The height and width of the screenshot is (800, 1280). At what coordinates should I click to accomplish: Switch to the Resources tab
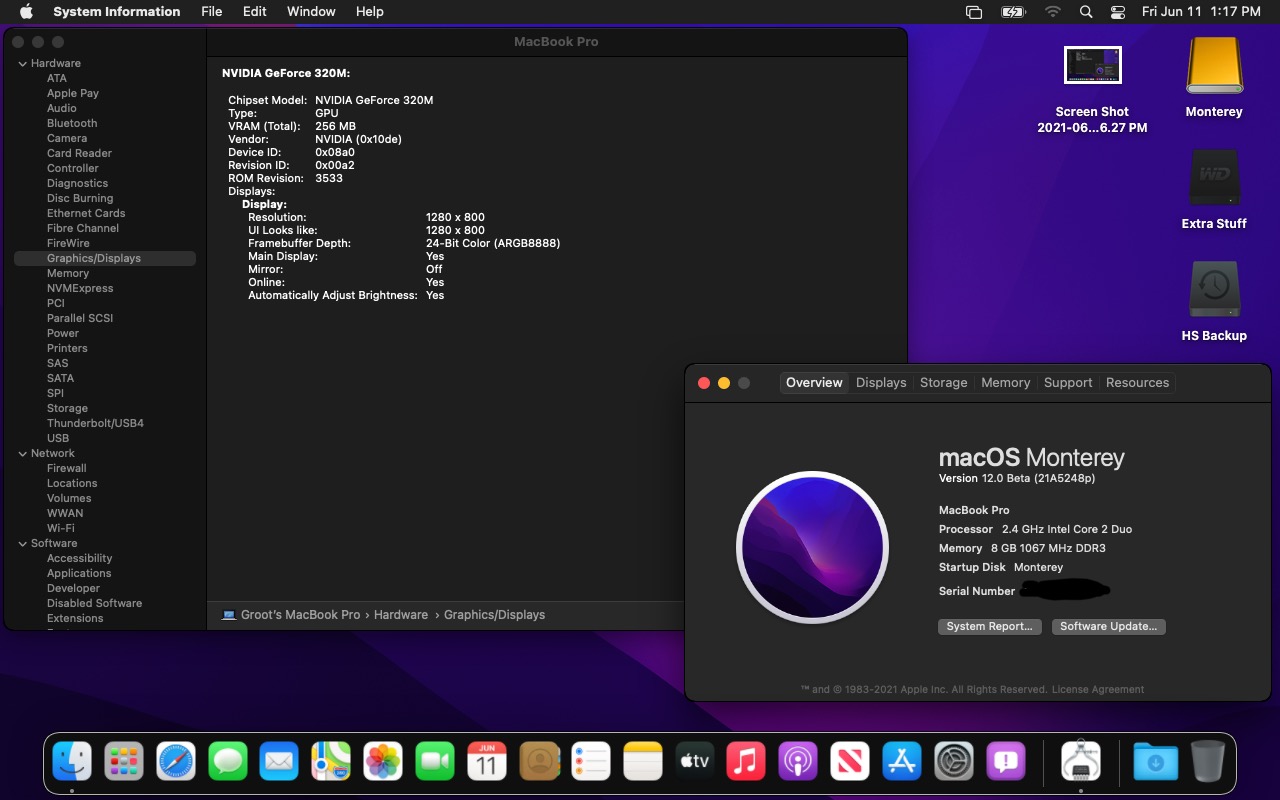[x=1137, y=383]
